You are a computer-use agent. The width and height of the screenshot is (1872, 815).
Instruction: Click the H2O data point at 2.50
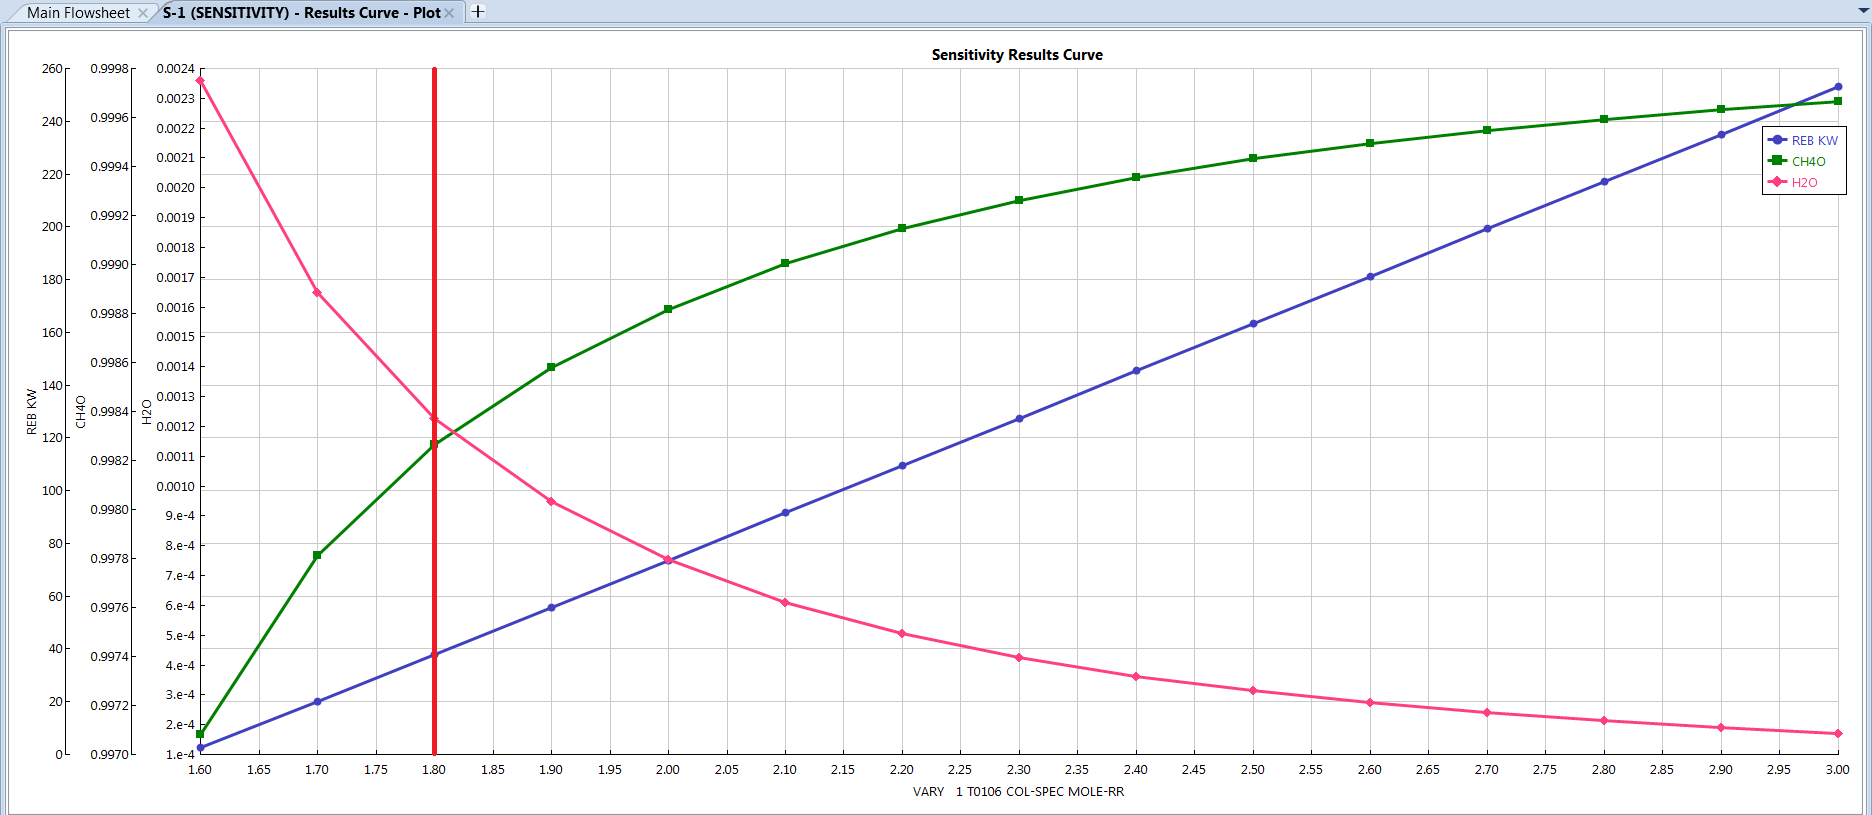click(x=1253, y=691)
